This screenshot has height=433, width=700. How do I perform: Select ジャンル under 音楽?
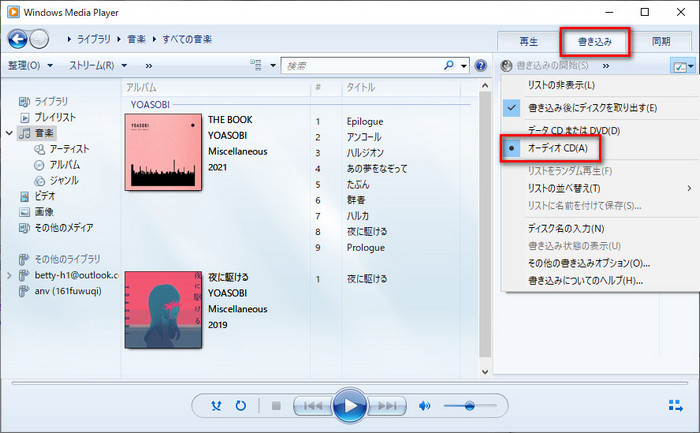click(64, 180)
